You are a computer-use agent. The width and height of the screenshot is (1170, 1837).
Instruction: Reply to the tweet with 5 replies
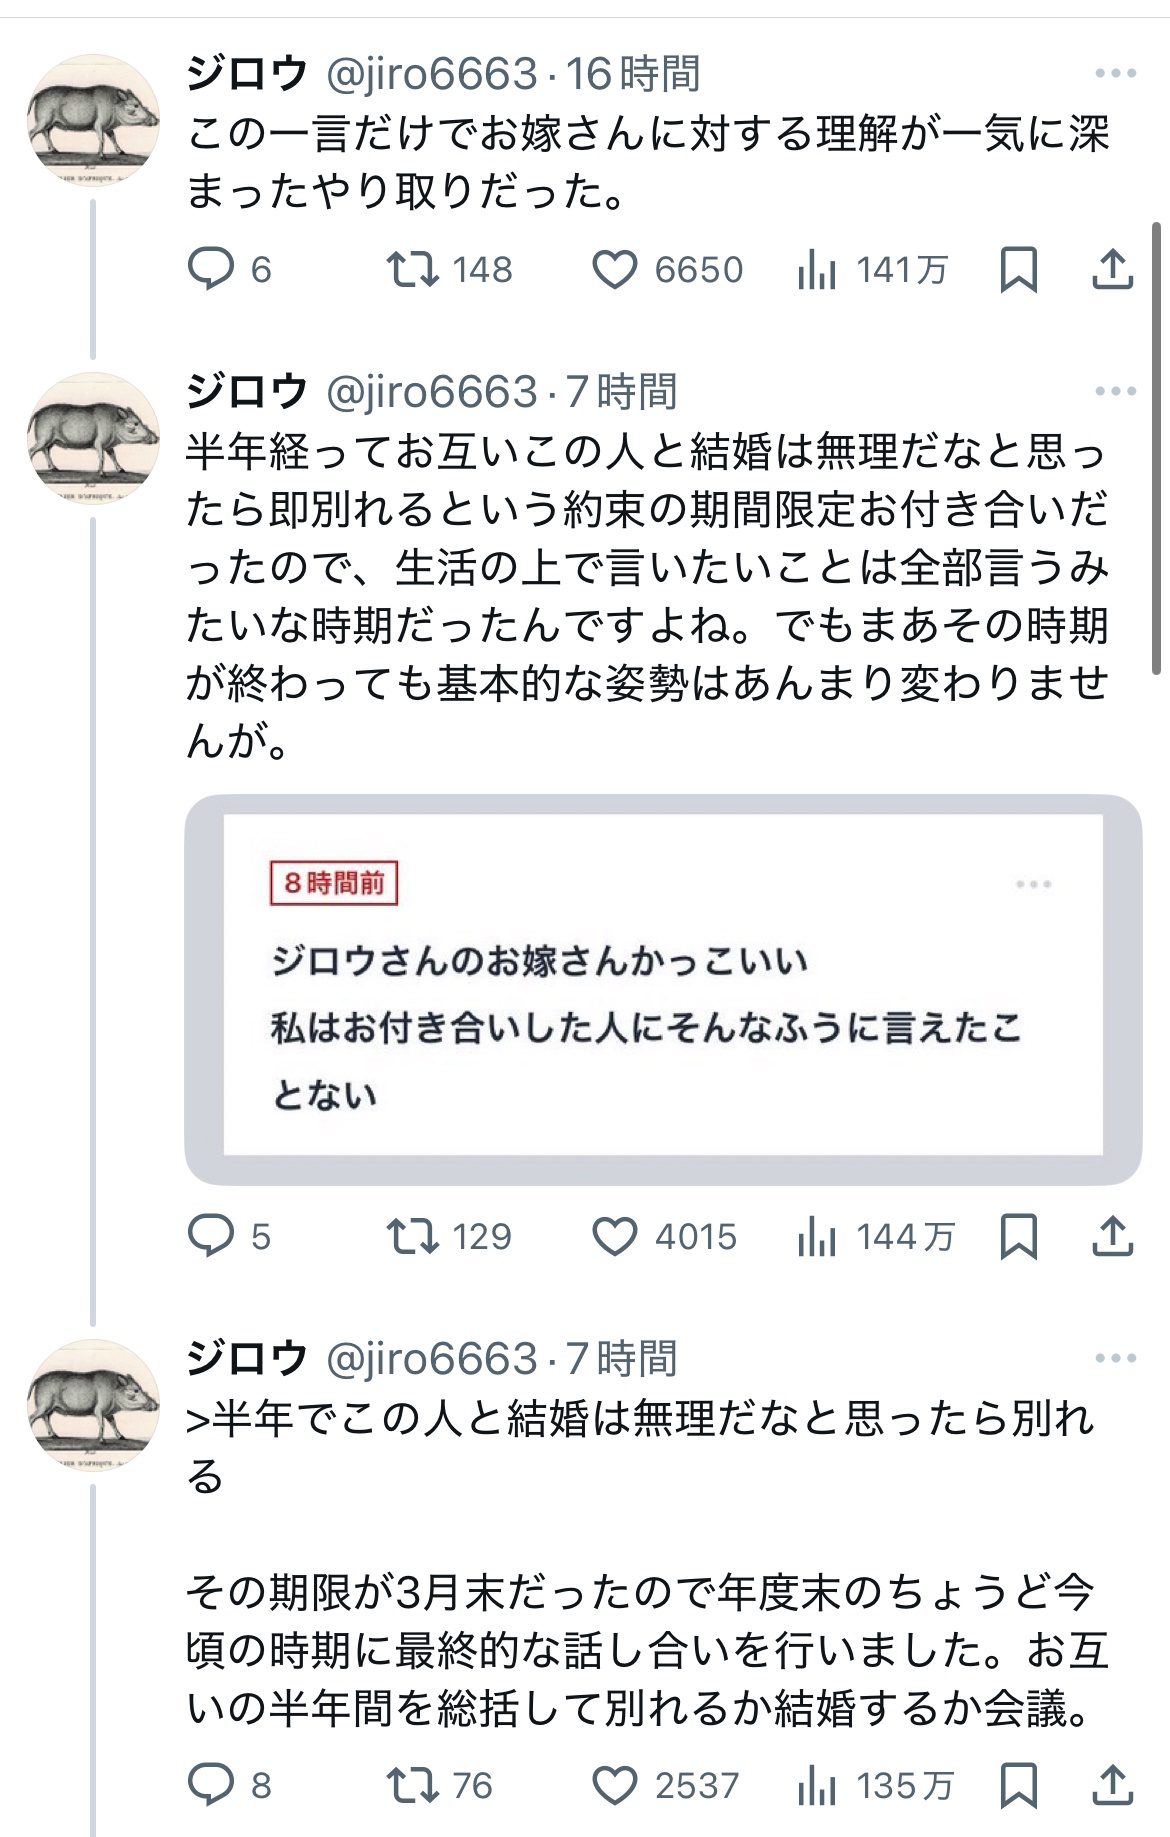click(211, 1236)
